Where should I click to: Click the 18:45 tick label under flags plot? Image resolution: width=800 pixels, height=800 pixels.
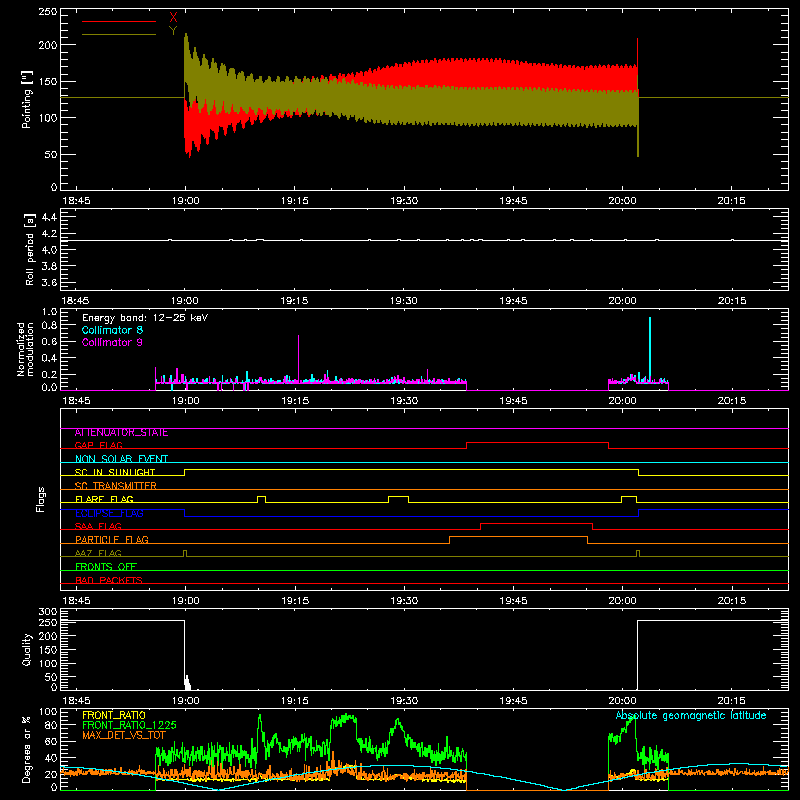pyautogui.click(x=76, y=601)
